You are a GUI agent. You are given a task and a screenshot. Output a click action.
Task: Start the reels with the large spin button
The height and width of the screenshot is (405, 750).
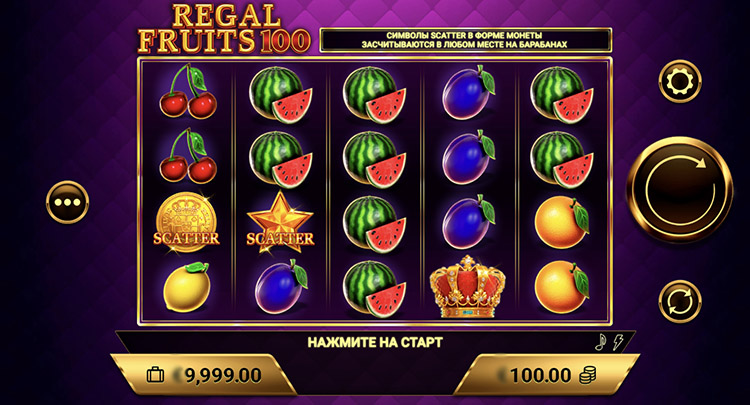click(x=680, y=190)
